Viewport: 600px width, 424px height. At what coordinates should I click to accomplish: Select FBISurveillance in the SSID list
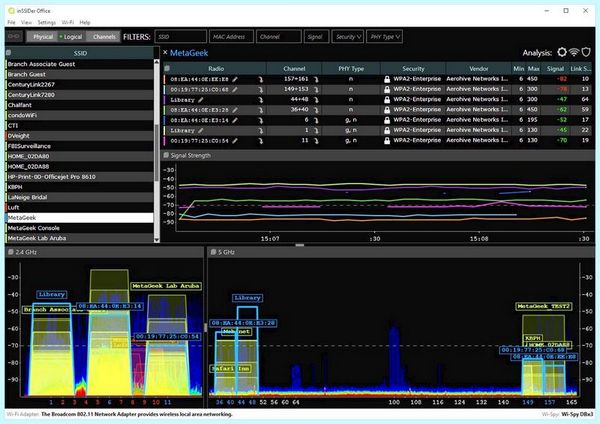click(80, 146)
